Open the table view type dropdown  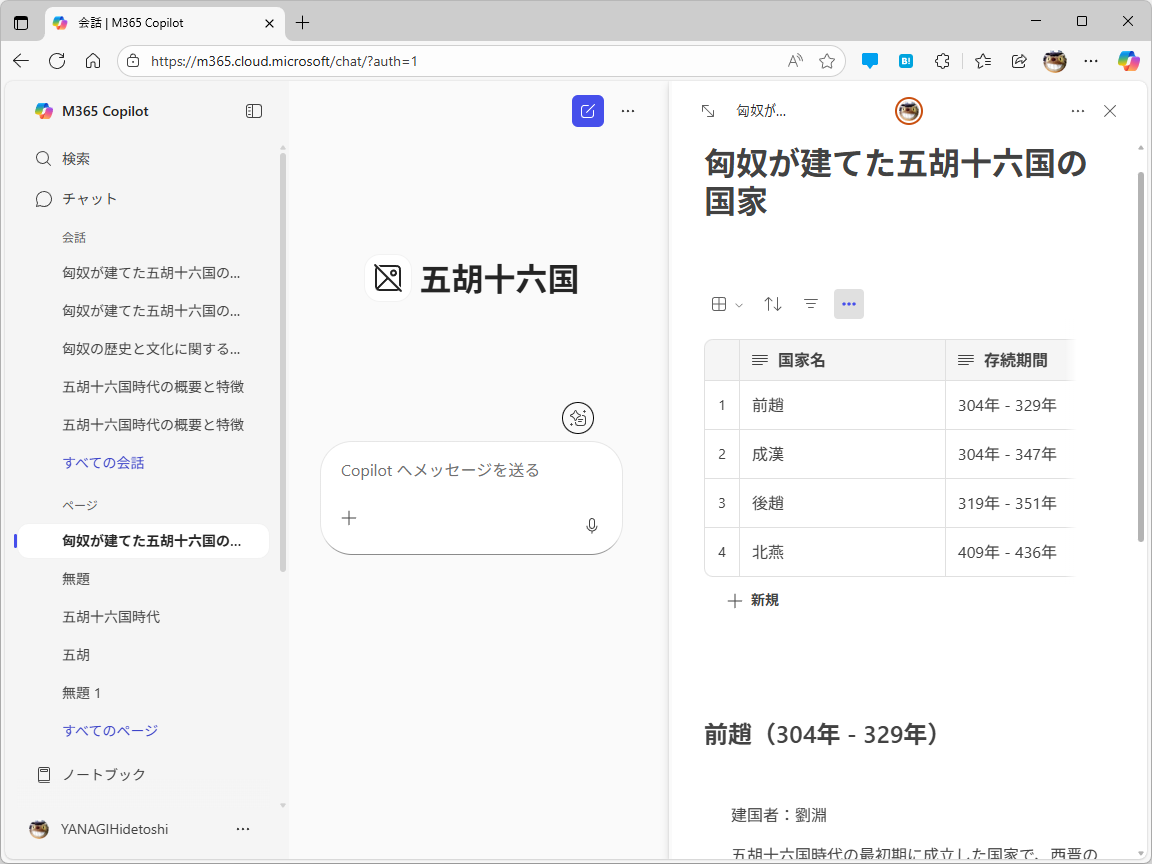click(725, 304)
